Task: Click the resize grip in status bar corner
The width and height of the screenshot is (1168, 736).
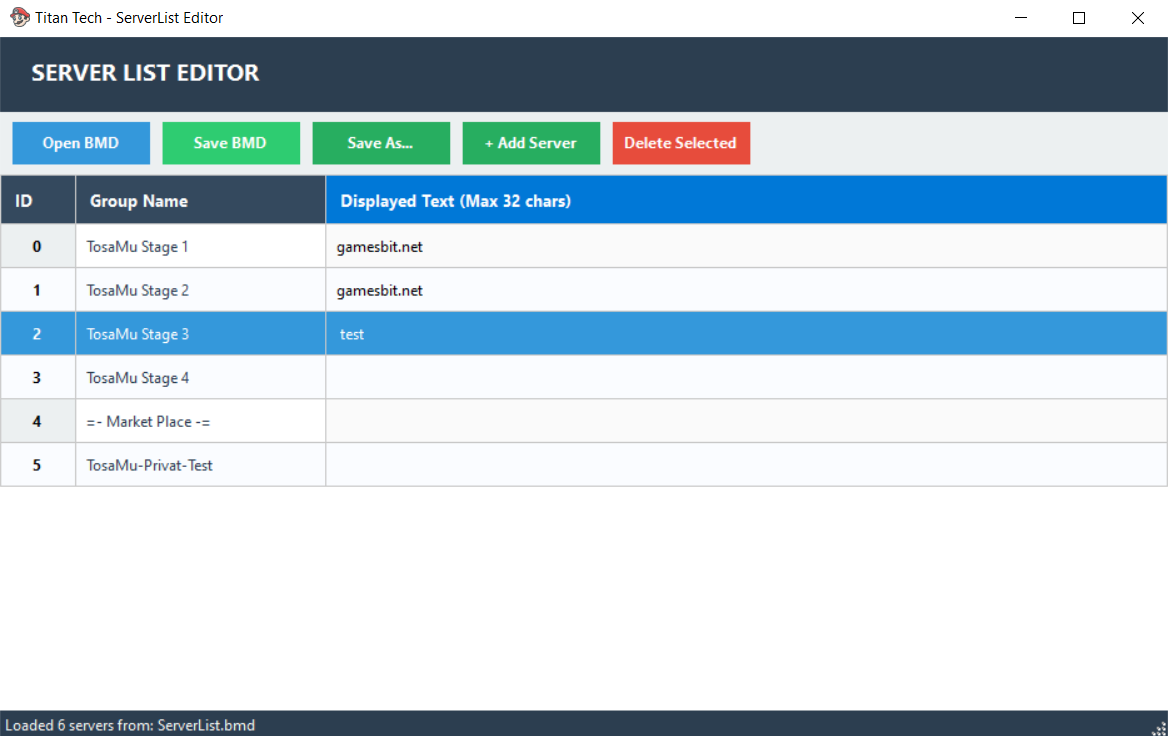Action: [1159, 727]
